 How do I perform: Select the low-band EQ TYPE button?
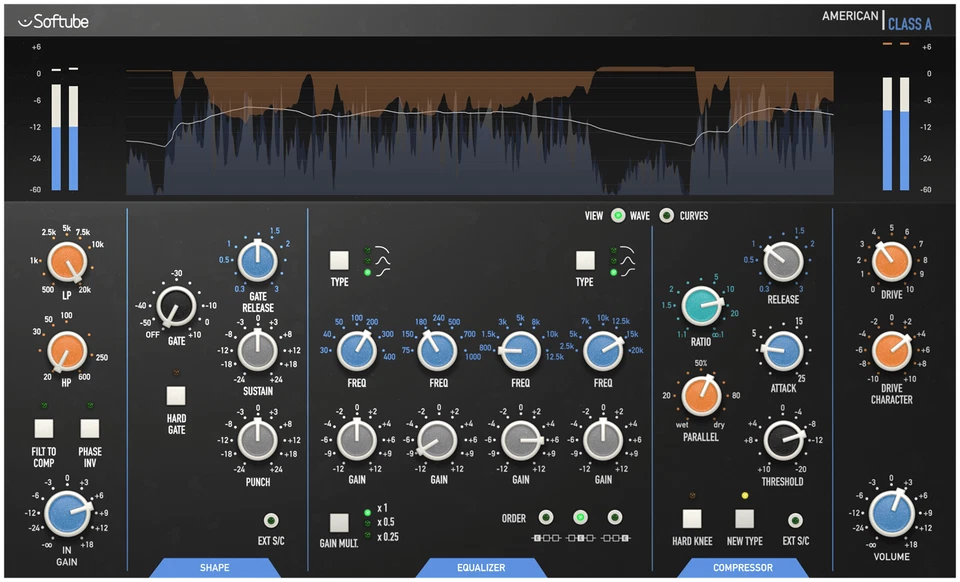coord(338,262)
